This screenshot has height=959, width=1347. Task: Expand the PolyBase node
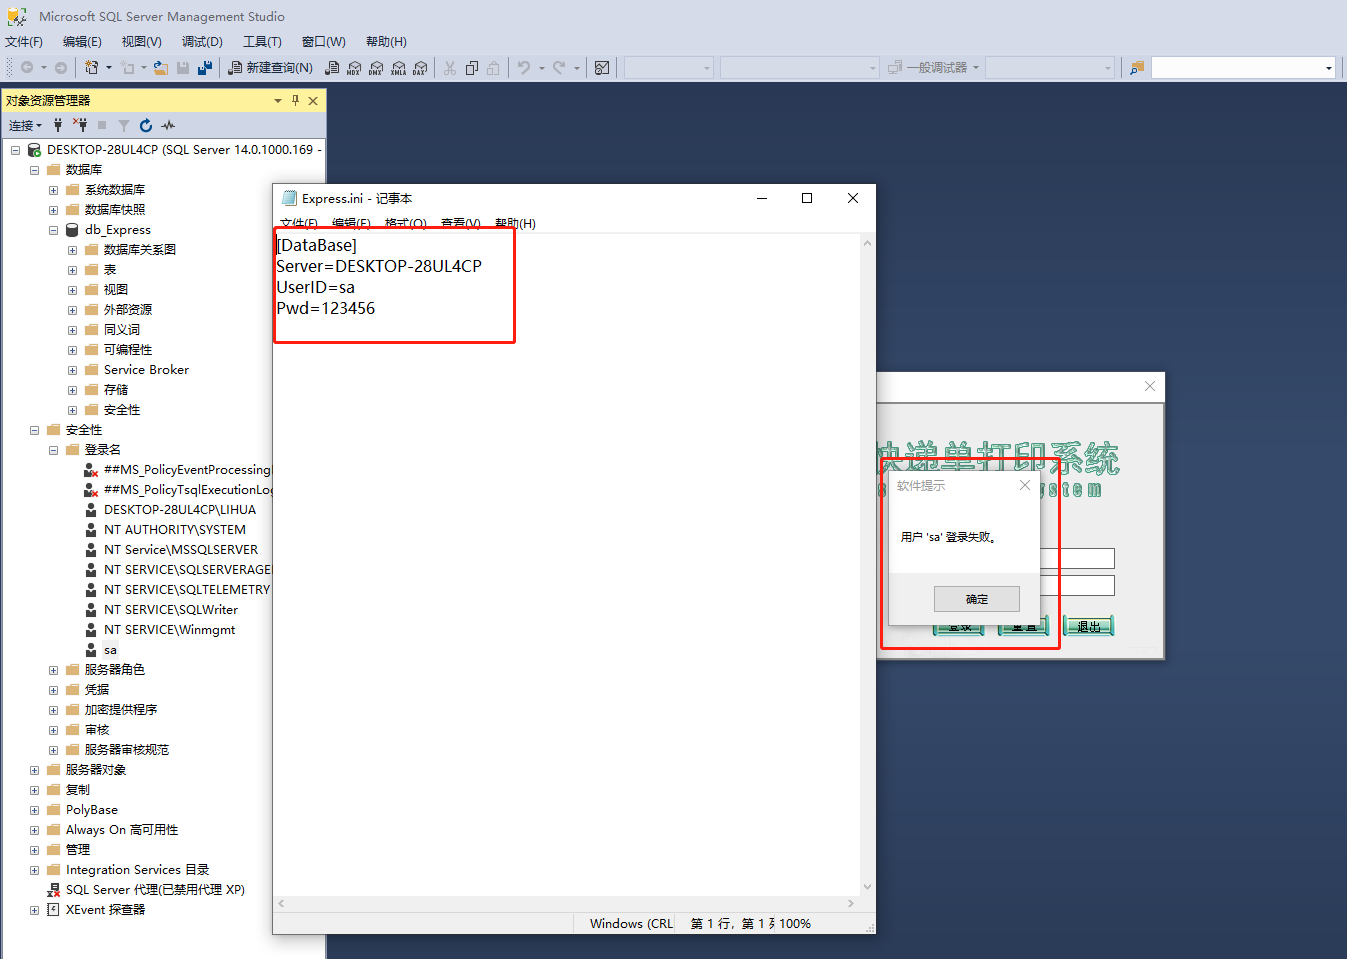click(x=34, y=810)
